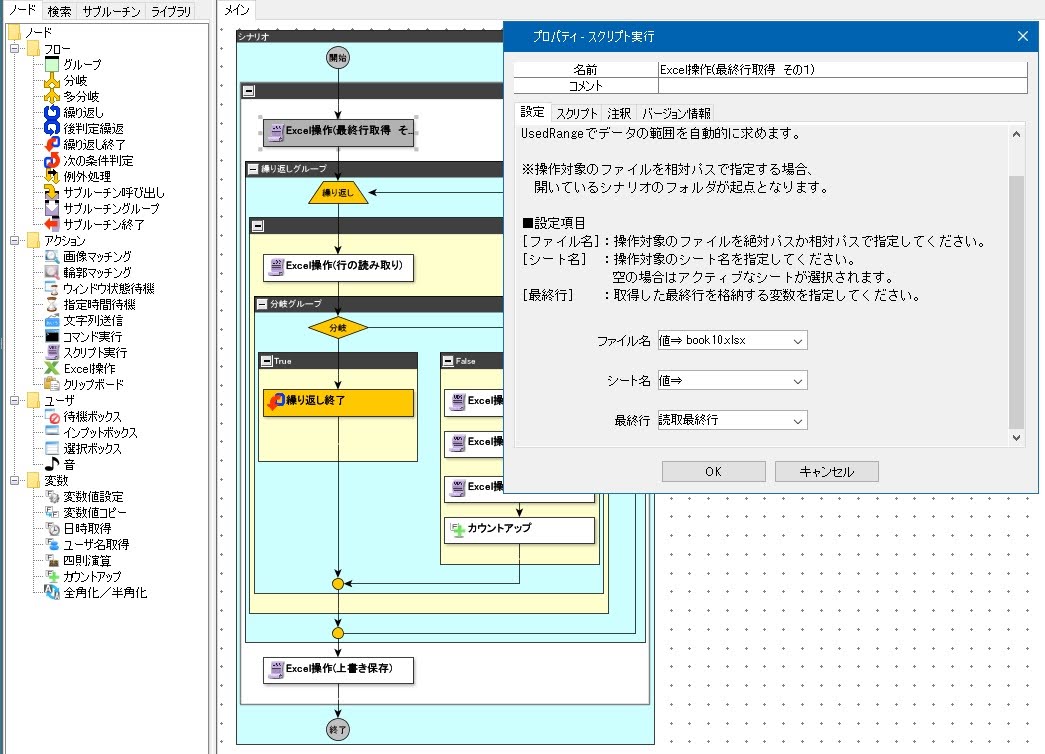
Task: Select the サブルーチングループ node icon
Action: [52, 209]
